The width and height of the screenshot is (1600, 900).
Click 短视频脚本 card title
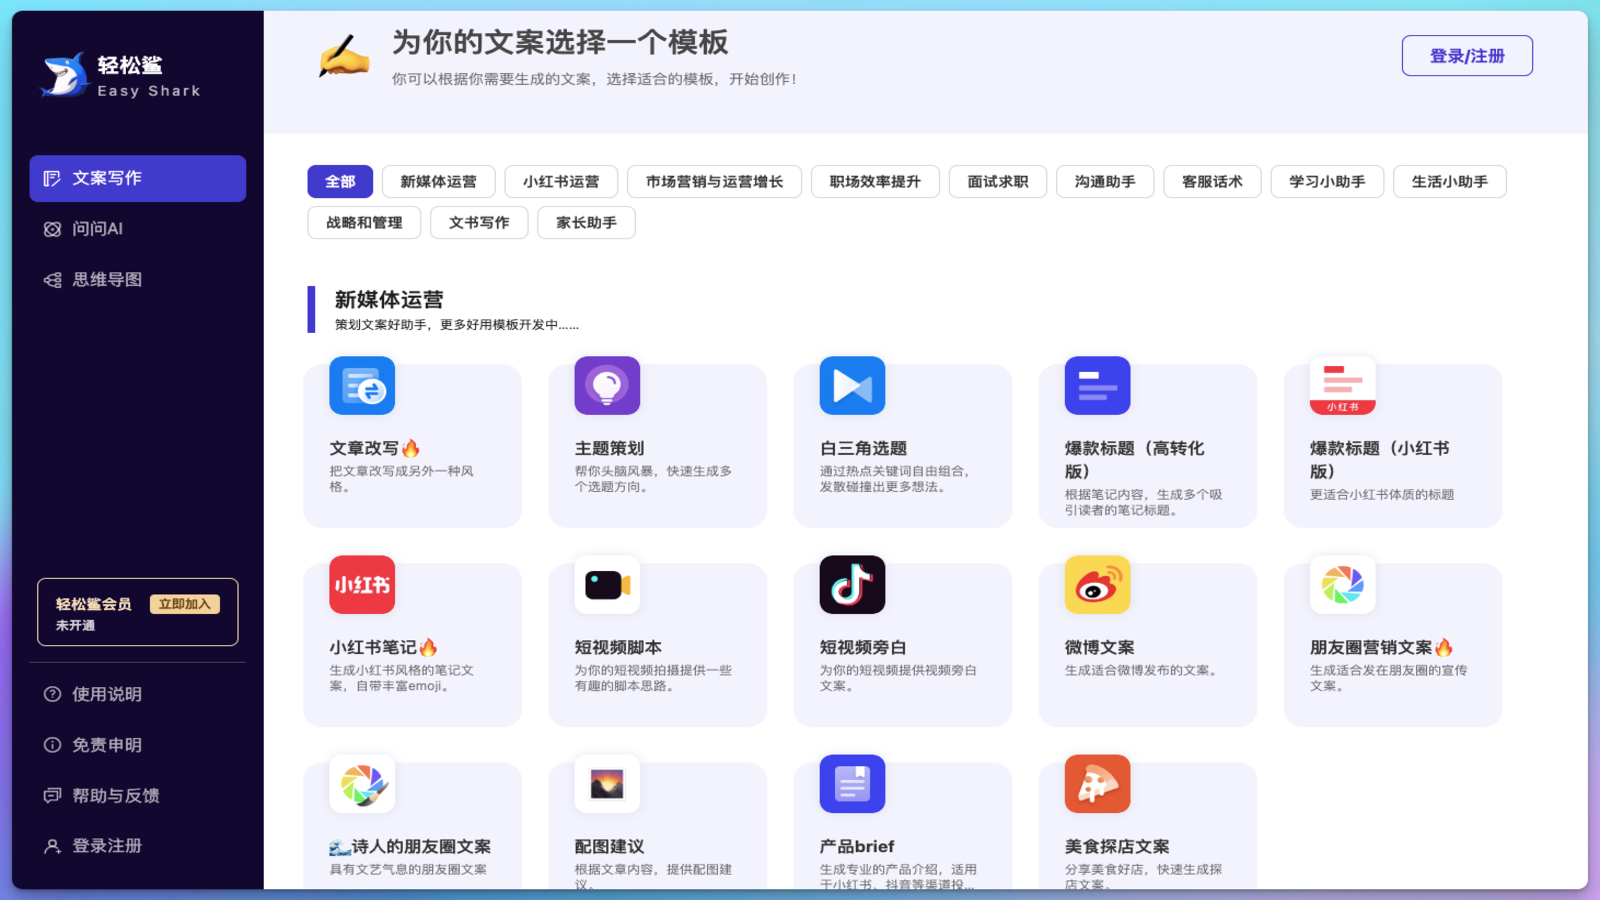point(618,647)
